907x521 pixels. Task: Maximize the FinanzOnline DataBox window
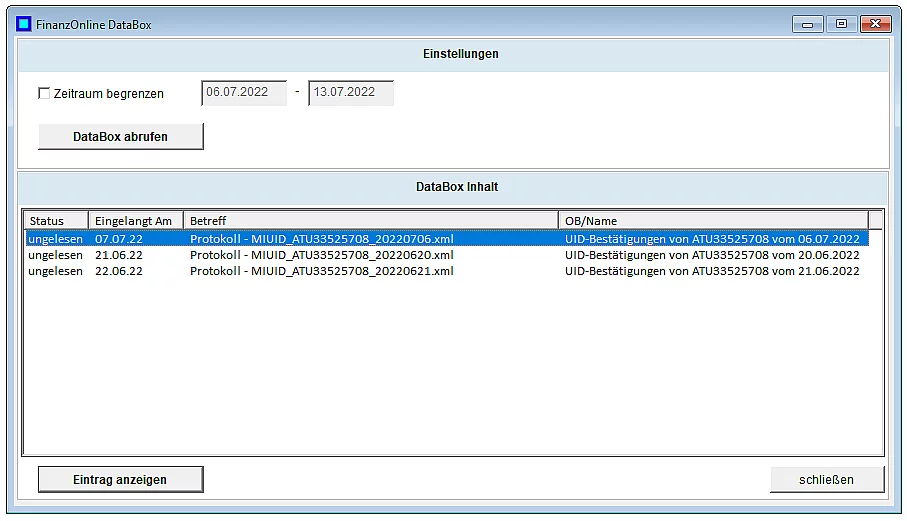tap(841, 24)
